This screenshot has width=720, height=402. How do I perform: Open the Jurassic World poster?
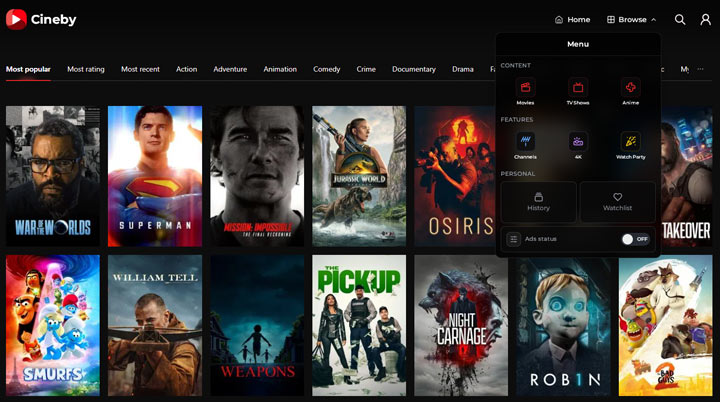tap(359, 176)
